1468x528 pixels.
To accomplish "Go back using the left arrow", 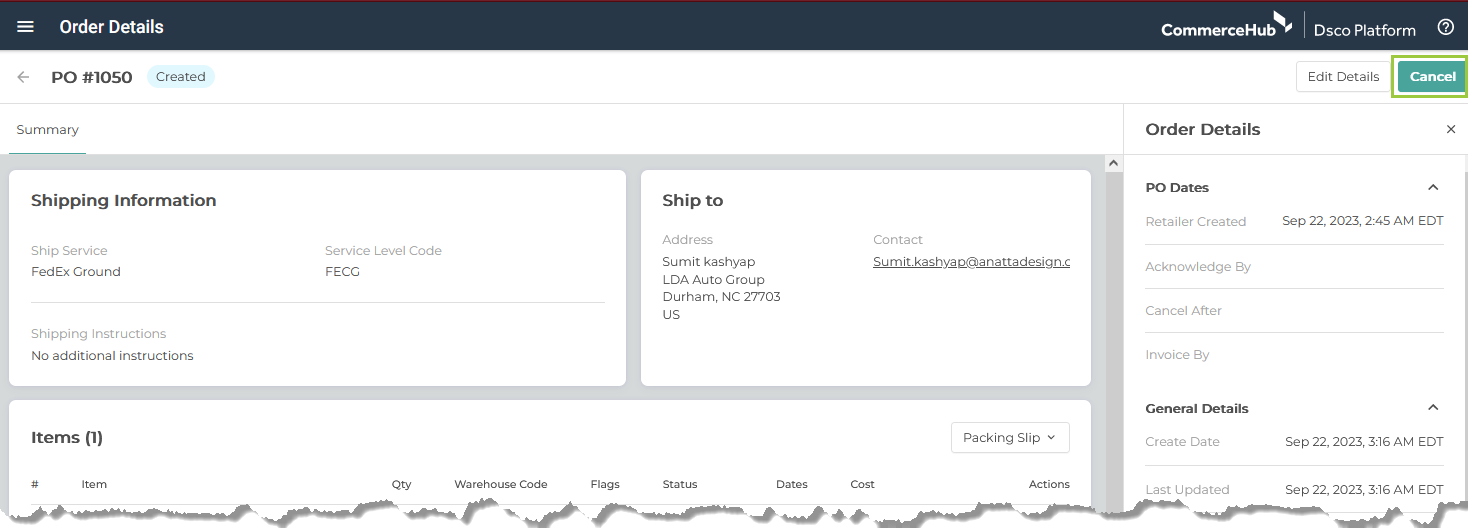I will coord(23,77).
